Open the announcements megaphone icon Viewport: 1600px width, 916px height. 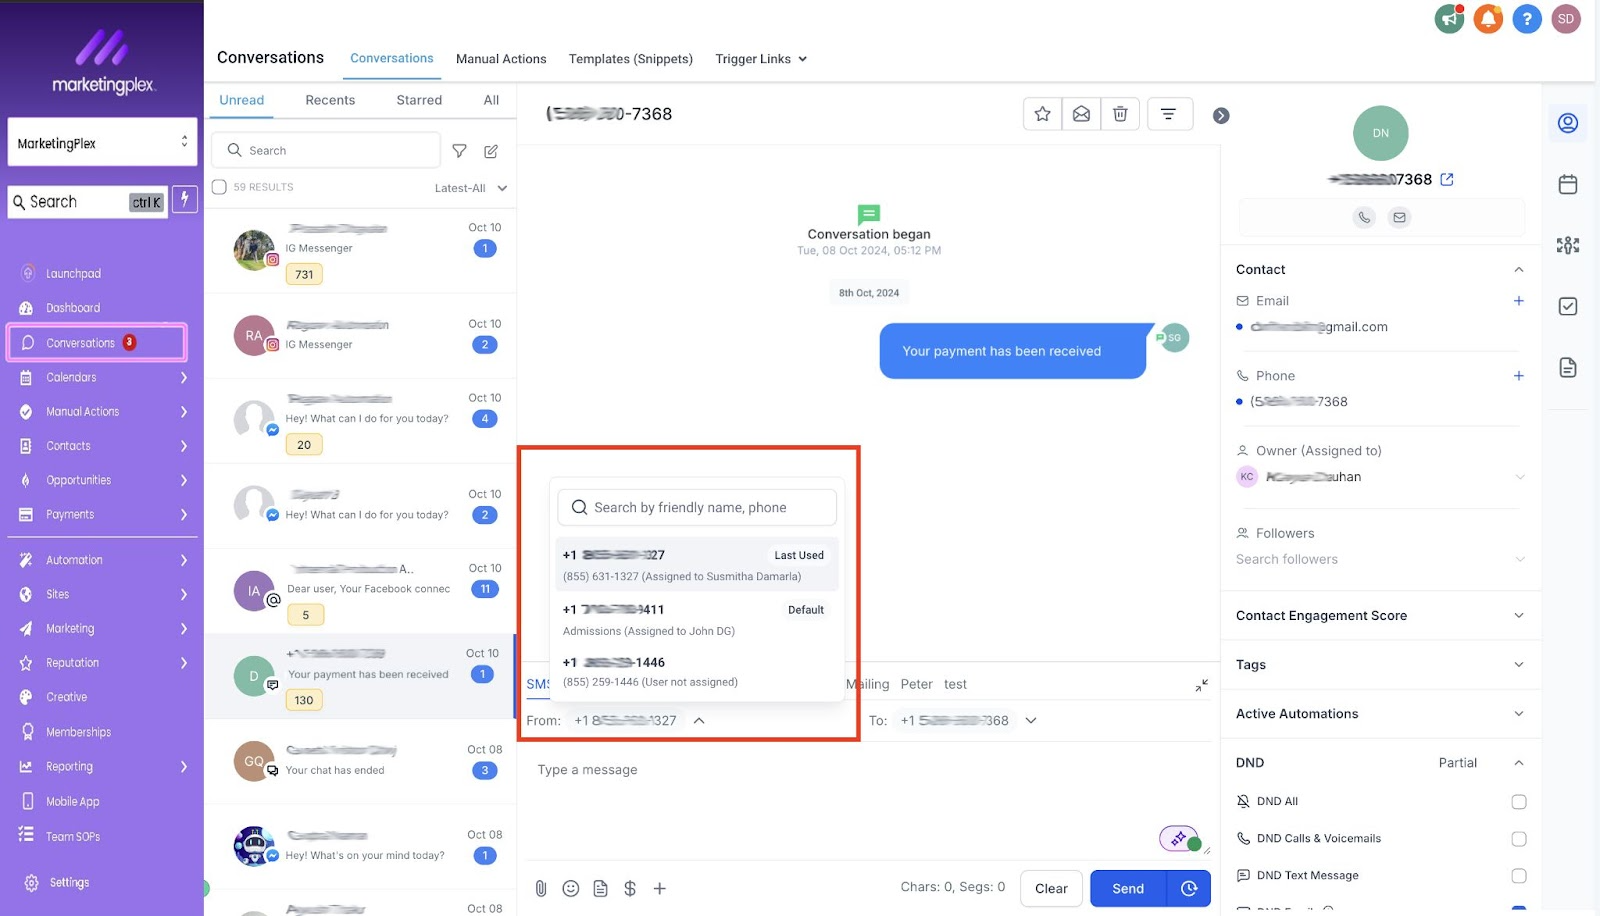coord(1449,18)
